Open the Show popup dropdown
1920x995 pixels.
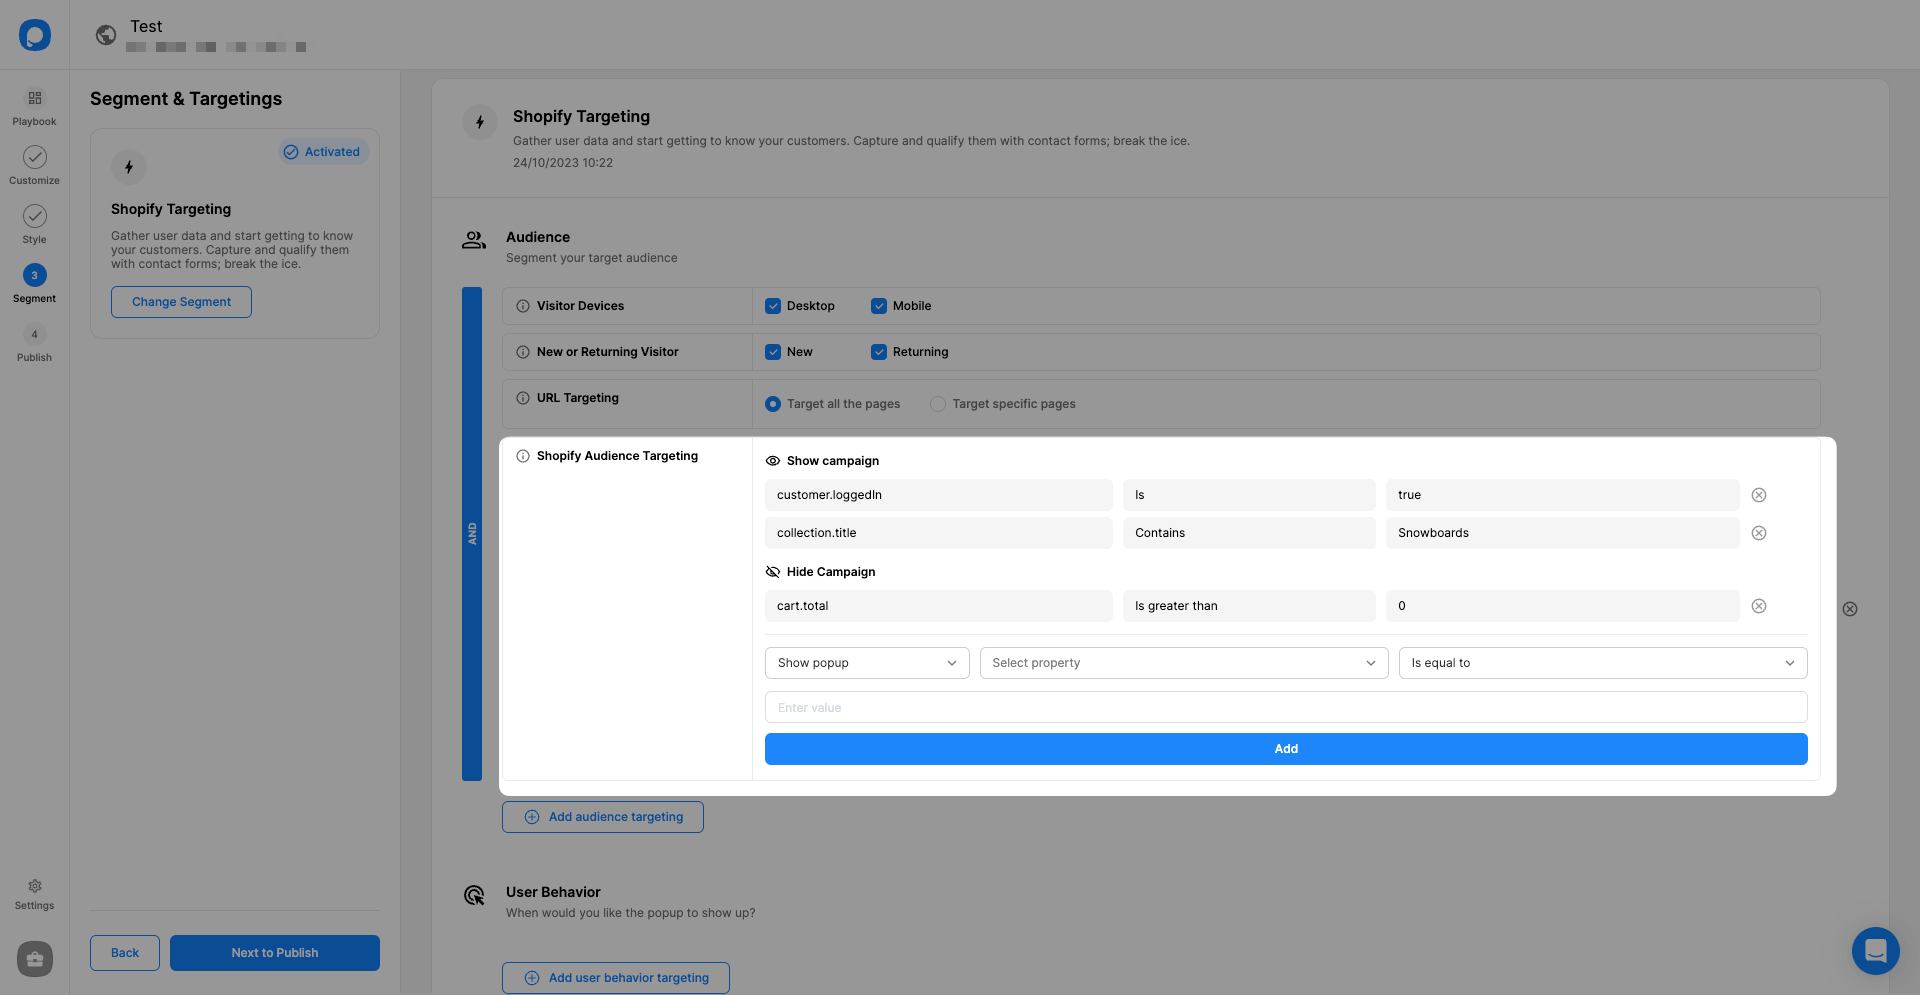[866, 663]
